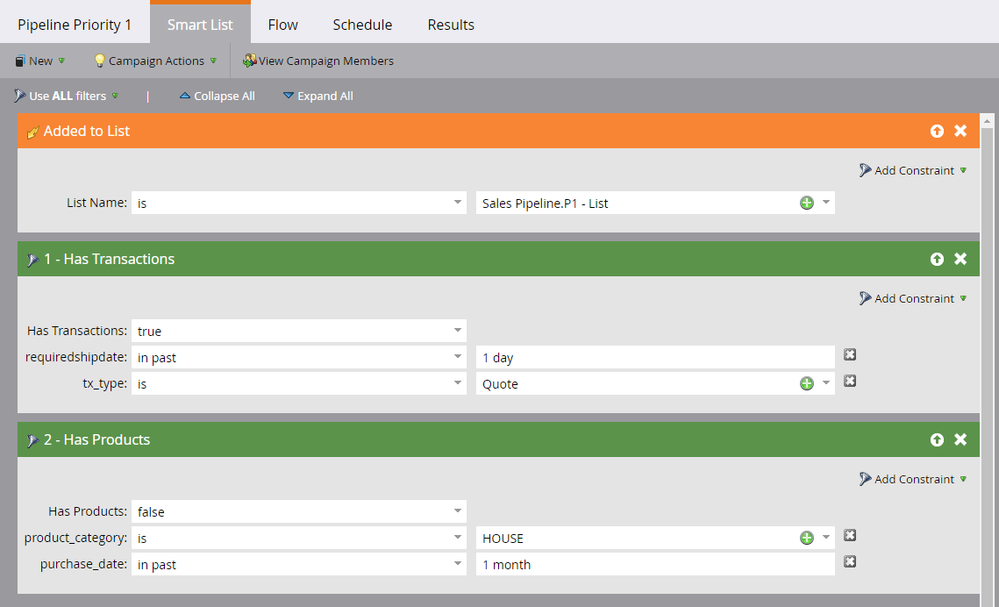999x607 pixels.
Task: Remove the tx_type constraint
Action: [x=850, y=381]
